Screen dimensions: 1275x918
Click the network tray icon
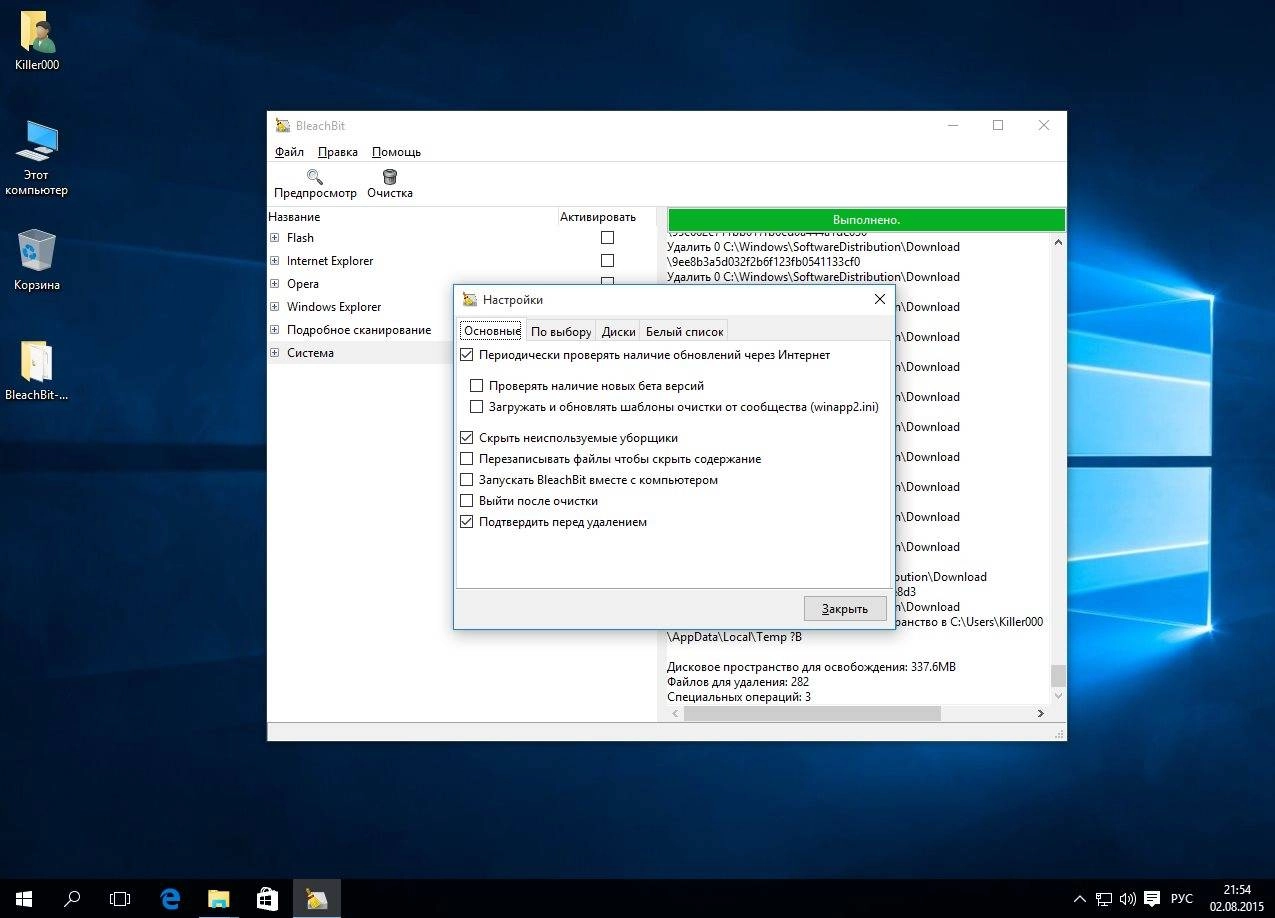click(x=1104, y=898)
